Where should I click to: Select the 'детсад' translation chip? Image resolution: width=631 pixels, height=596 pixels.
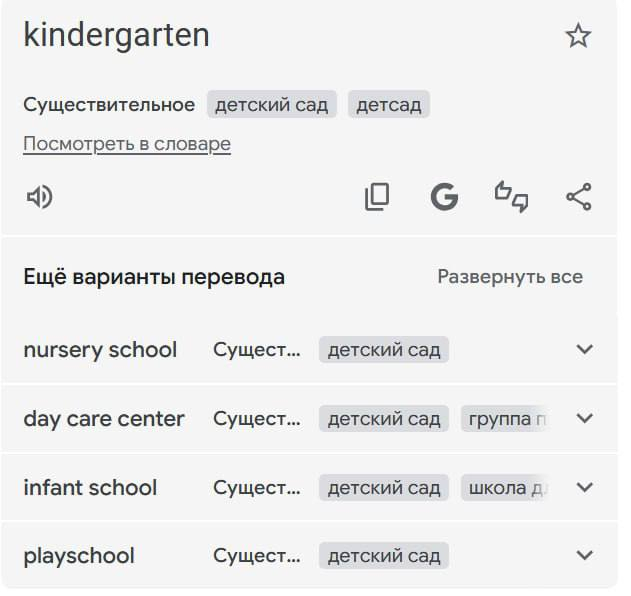[389, 105]
